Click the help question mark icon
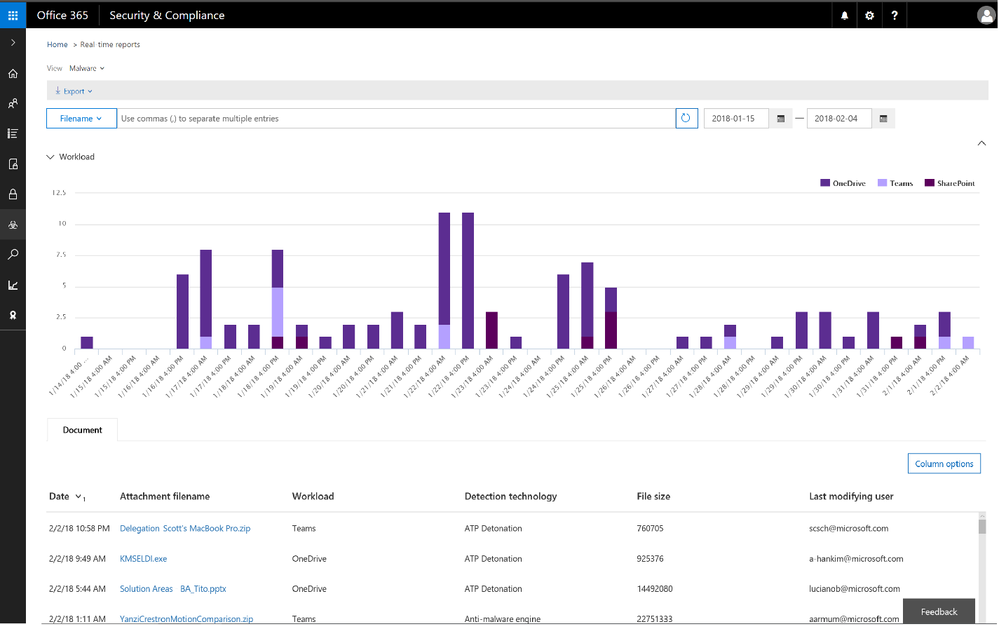This screenshot has height=625, width=999. [895, 15]
